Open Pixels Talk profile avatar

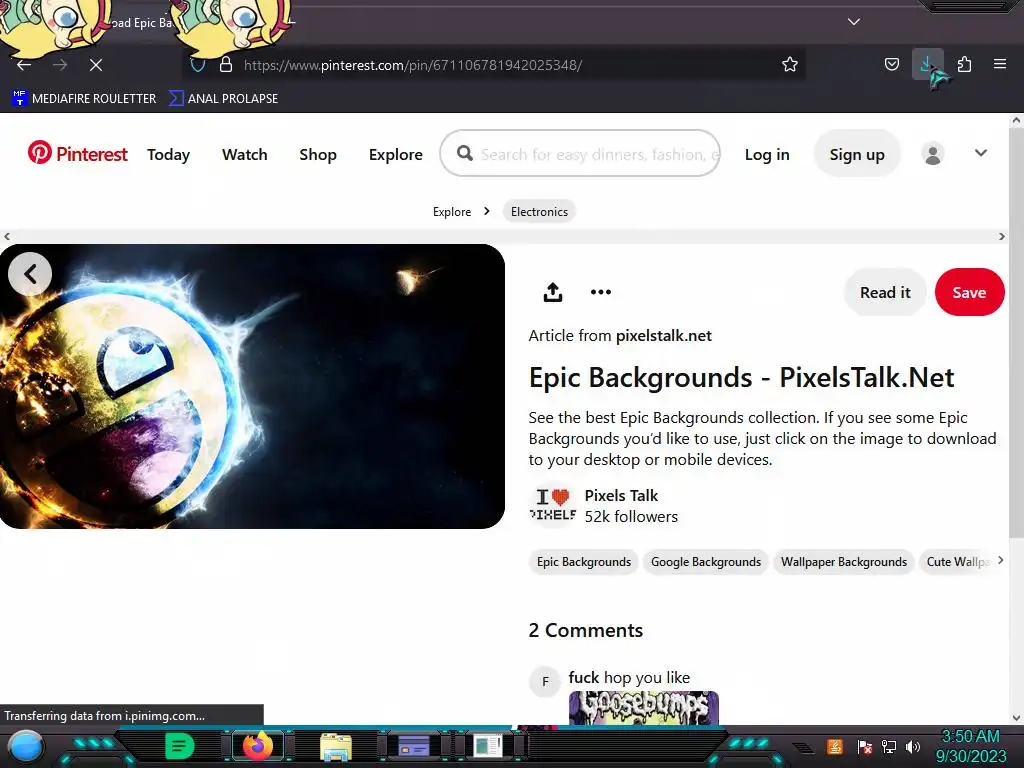(552, 505)
